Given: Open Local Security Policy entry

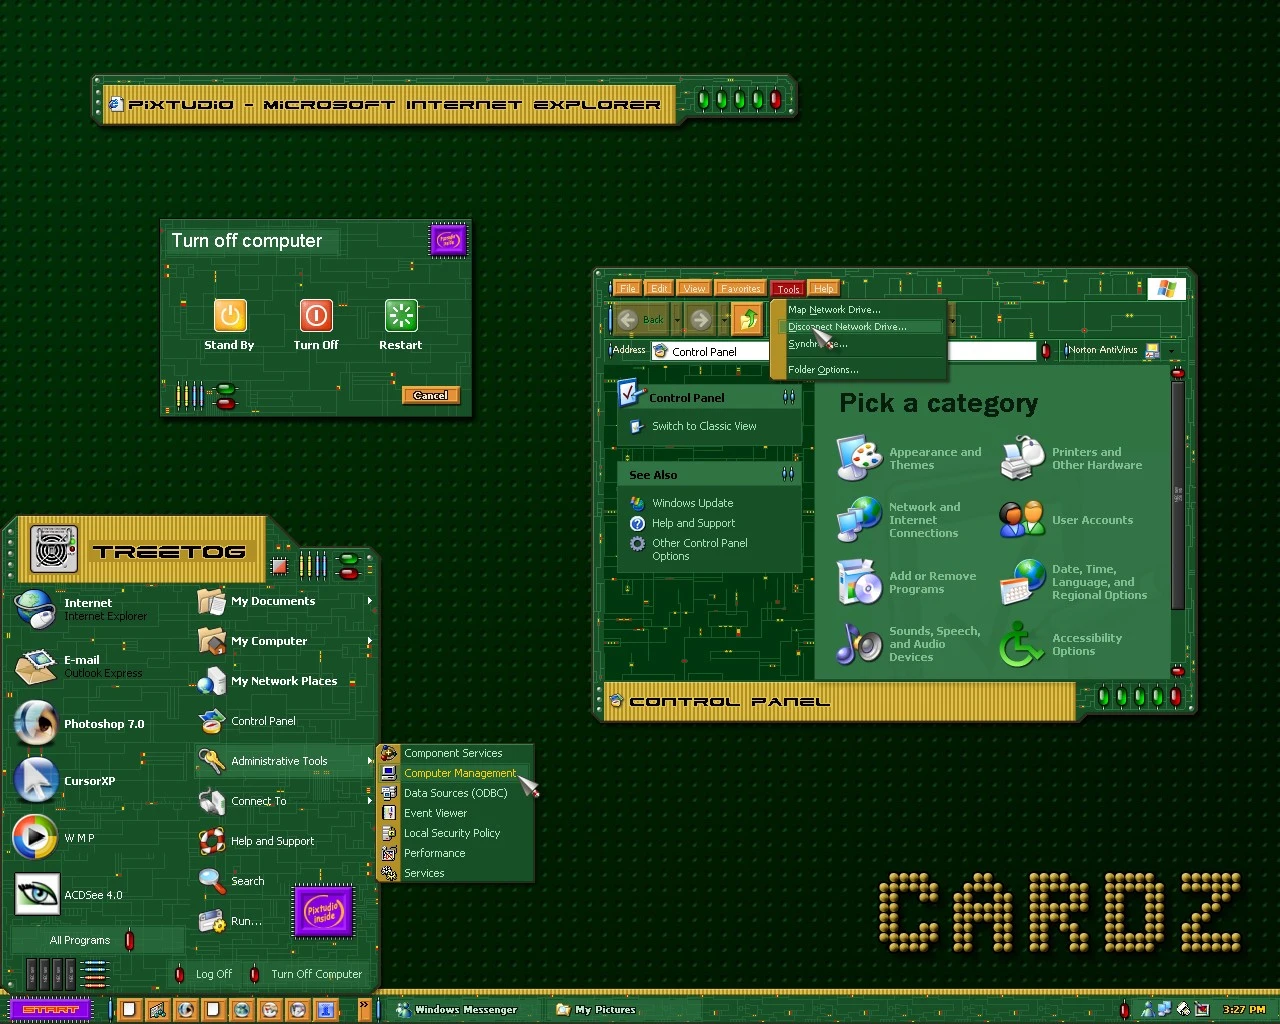Looking at the screenshot, I should 456,833.
